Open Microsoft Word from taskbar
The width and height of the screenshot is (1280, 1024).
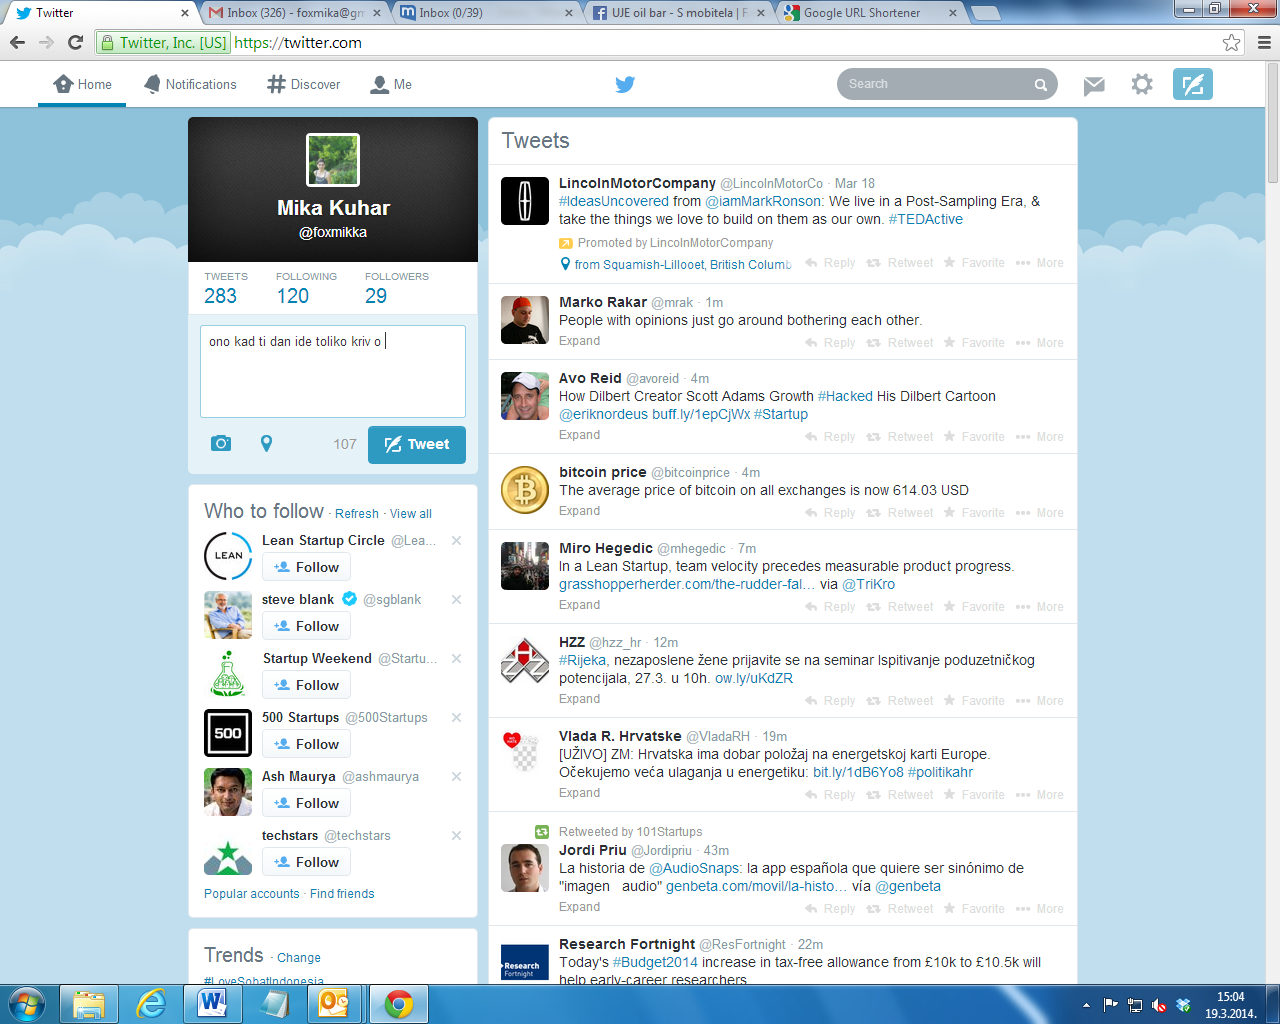(x=213, y=1003)
